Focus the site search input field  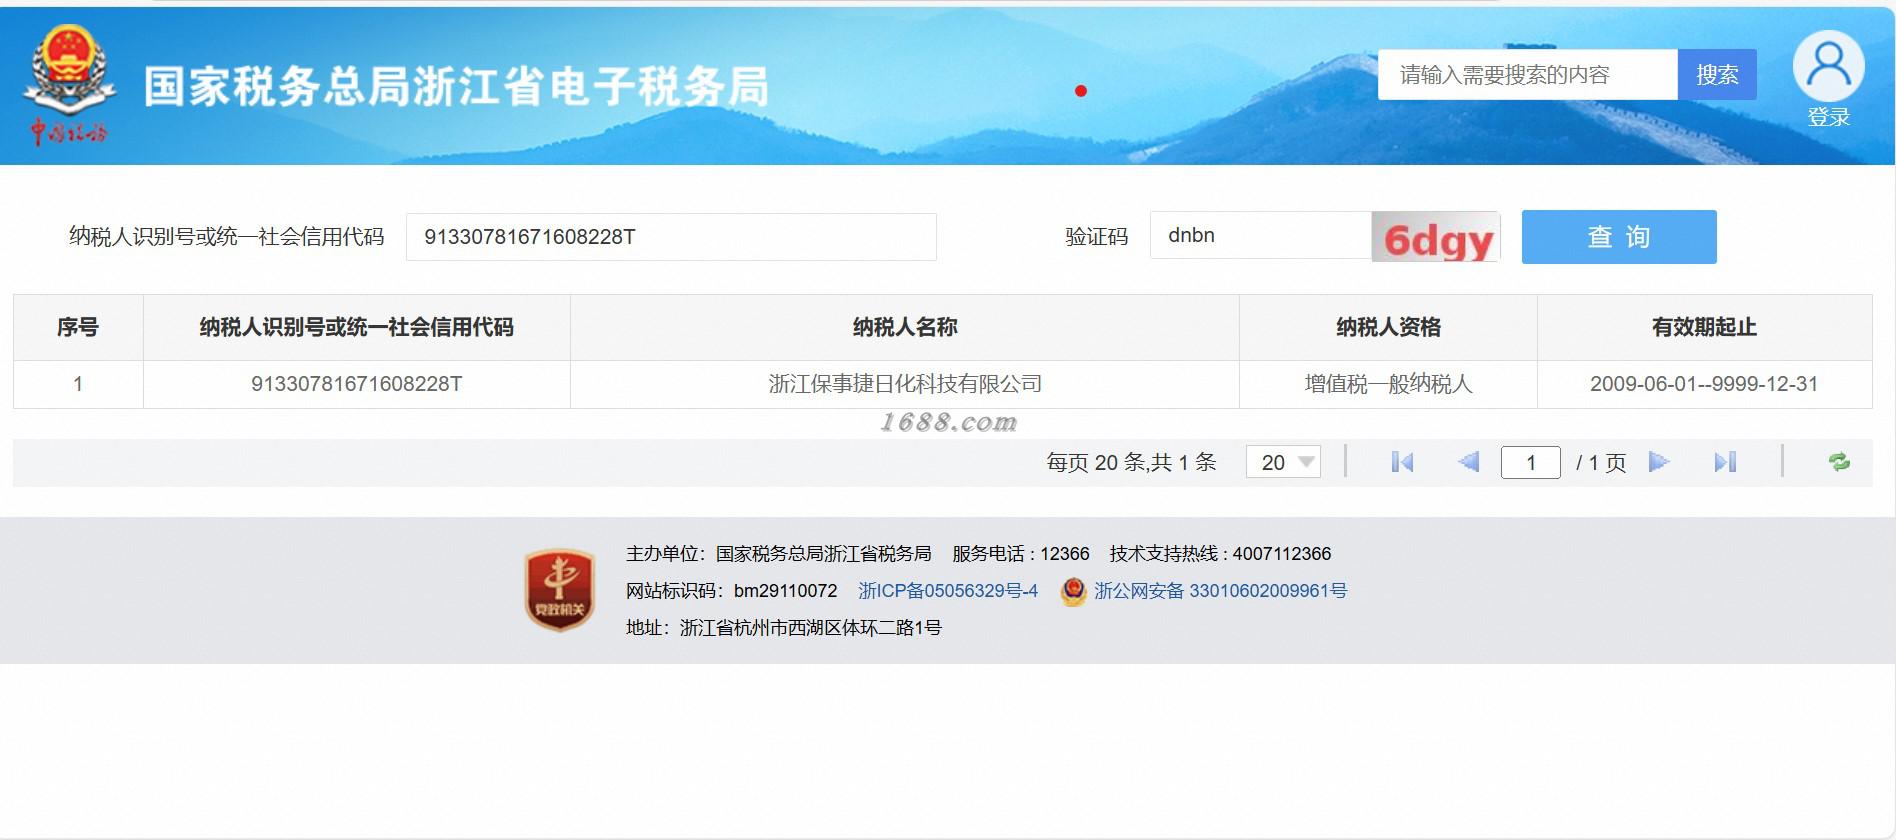click(1527, 74)
